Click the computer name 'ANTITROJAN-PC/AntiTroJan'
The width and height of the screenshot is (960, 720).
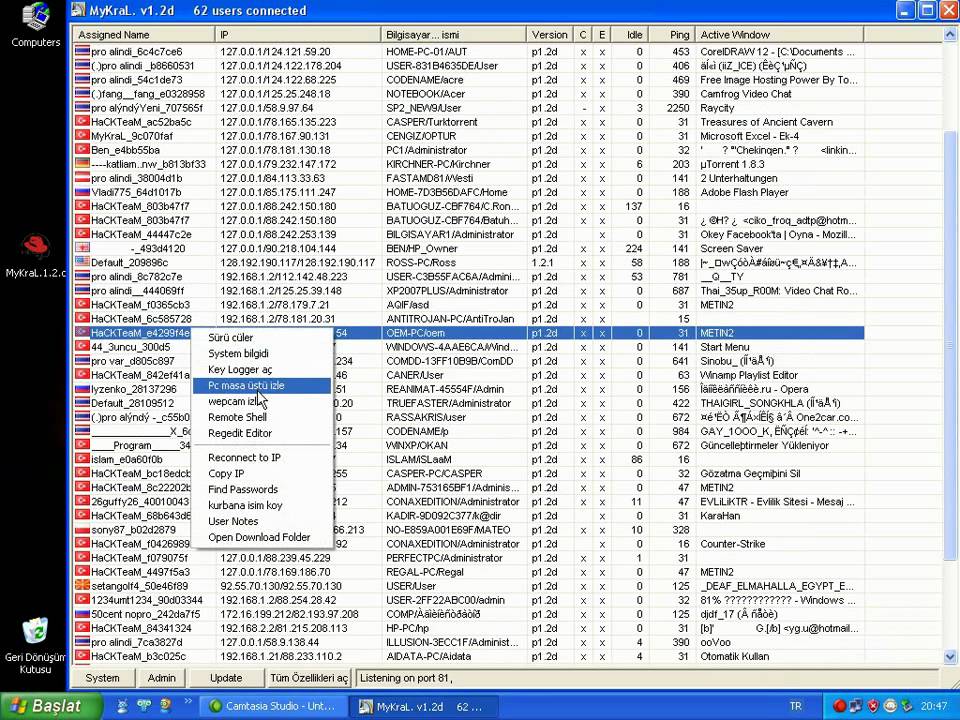click(x=450, y=319)
